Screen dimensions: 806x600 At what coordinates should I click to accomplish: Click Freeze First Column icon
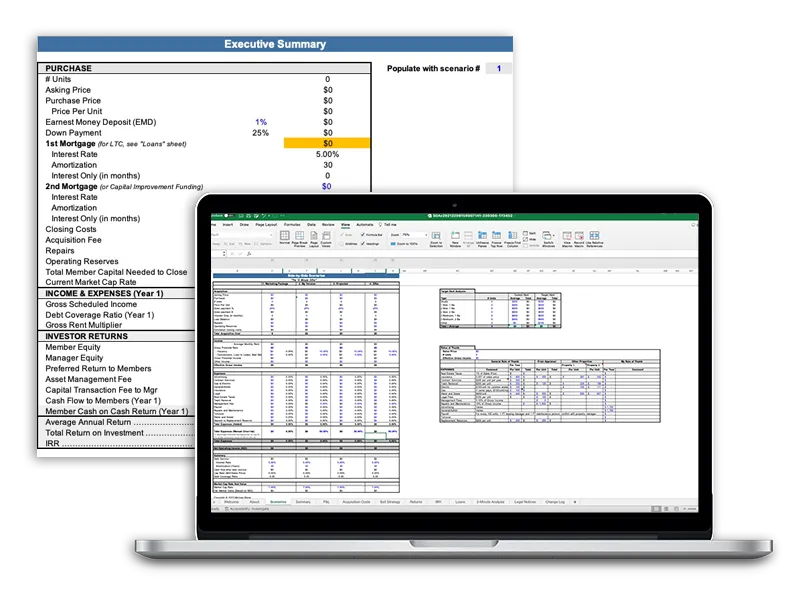pyautogui.click(x=512, y=235)
